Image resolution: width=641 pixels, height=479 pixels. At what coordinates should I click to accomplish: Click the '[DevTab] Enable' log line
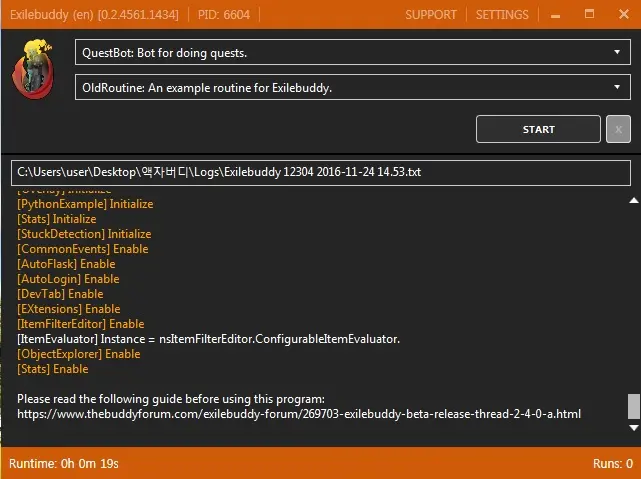(x=60, y=294)
